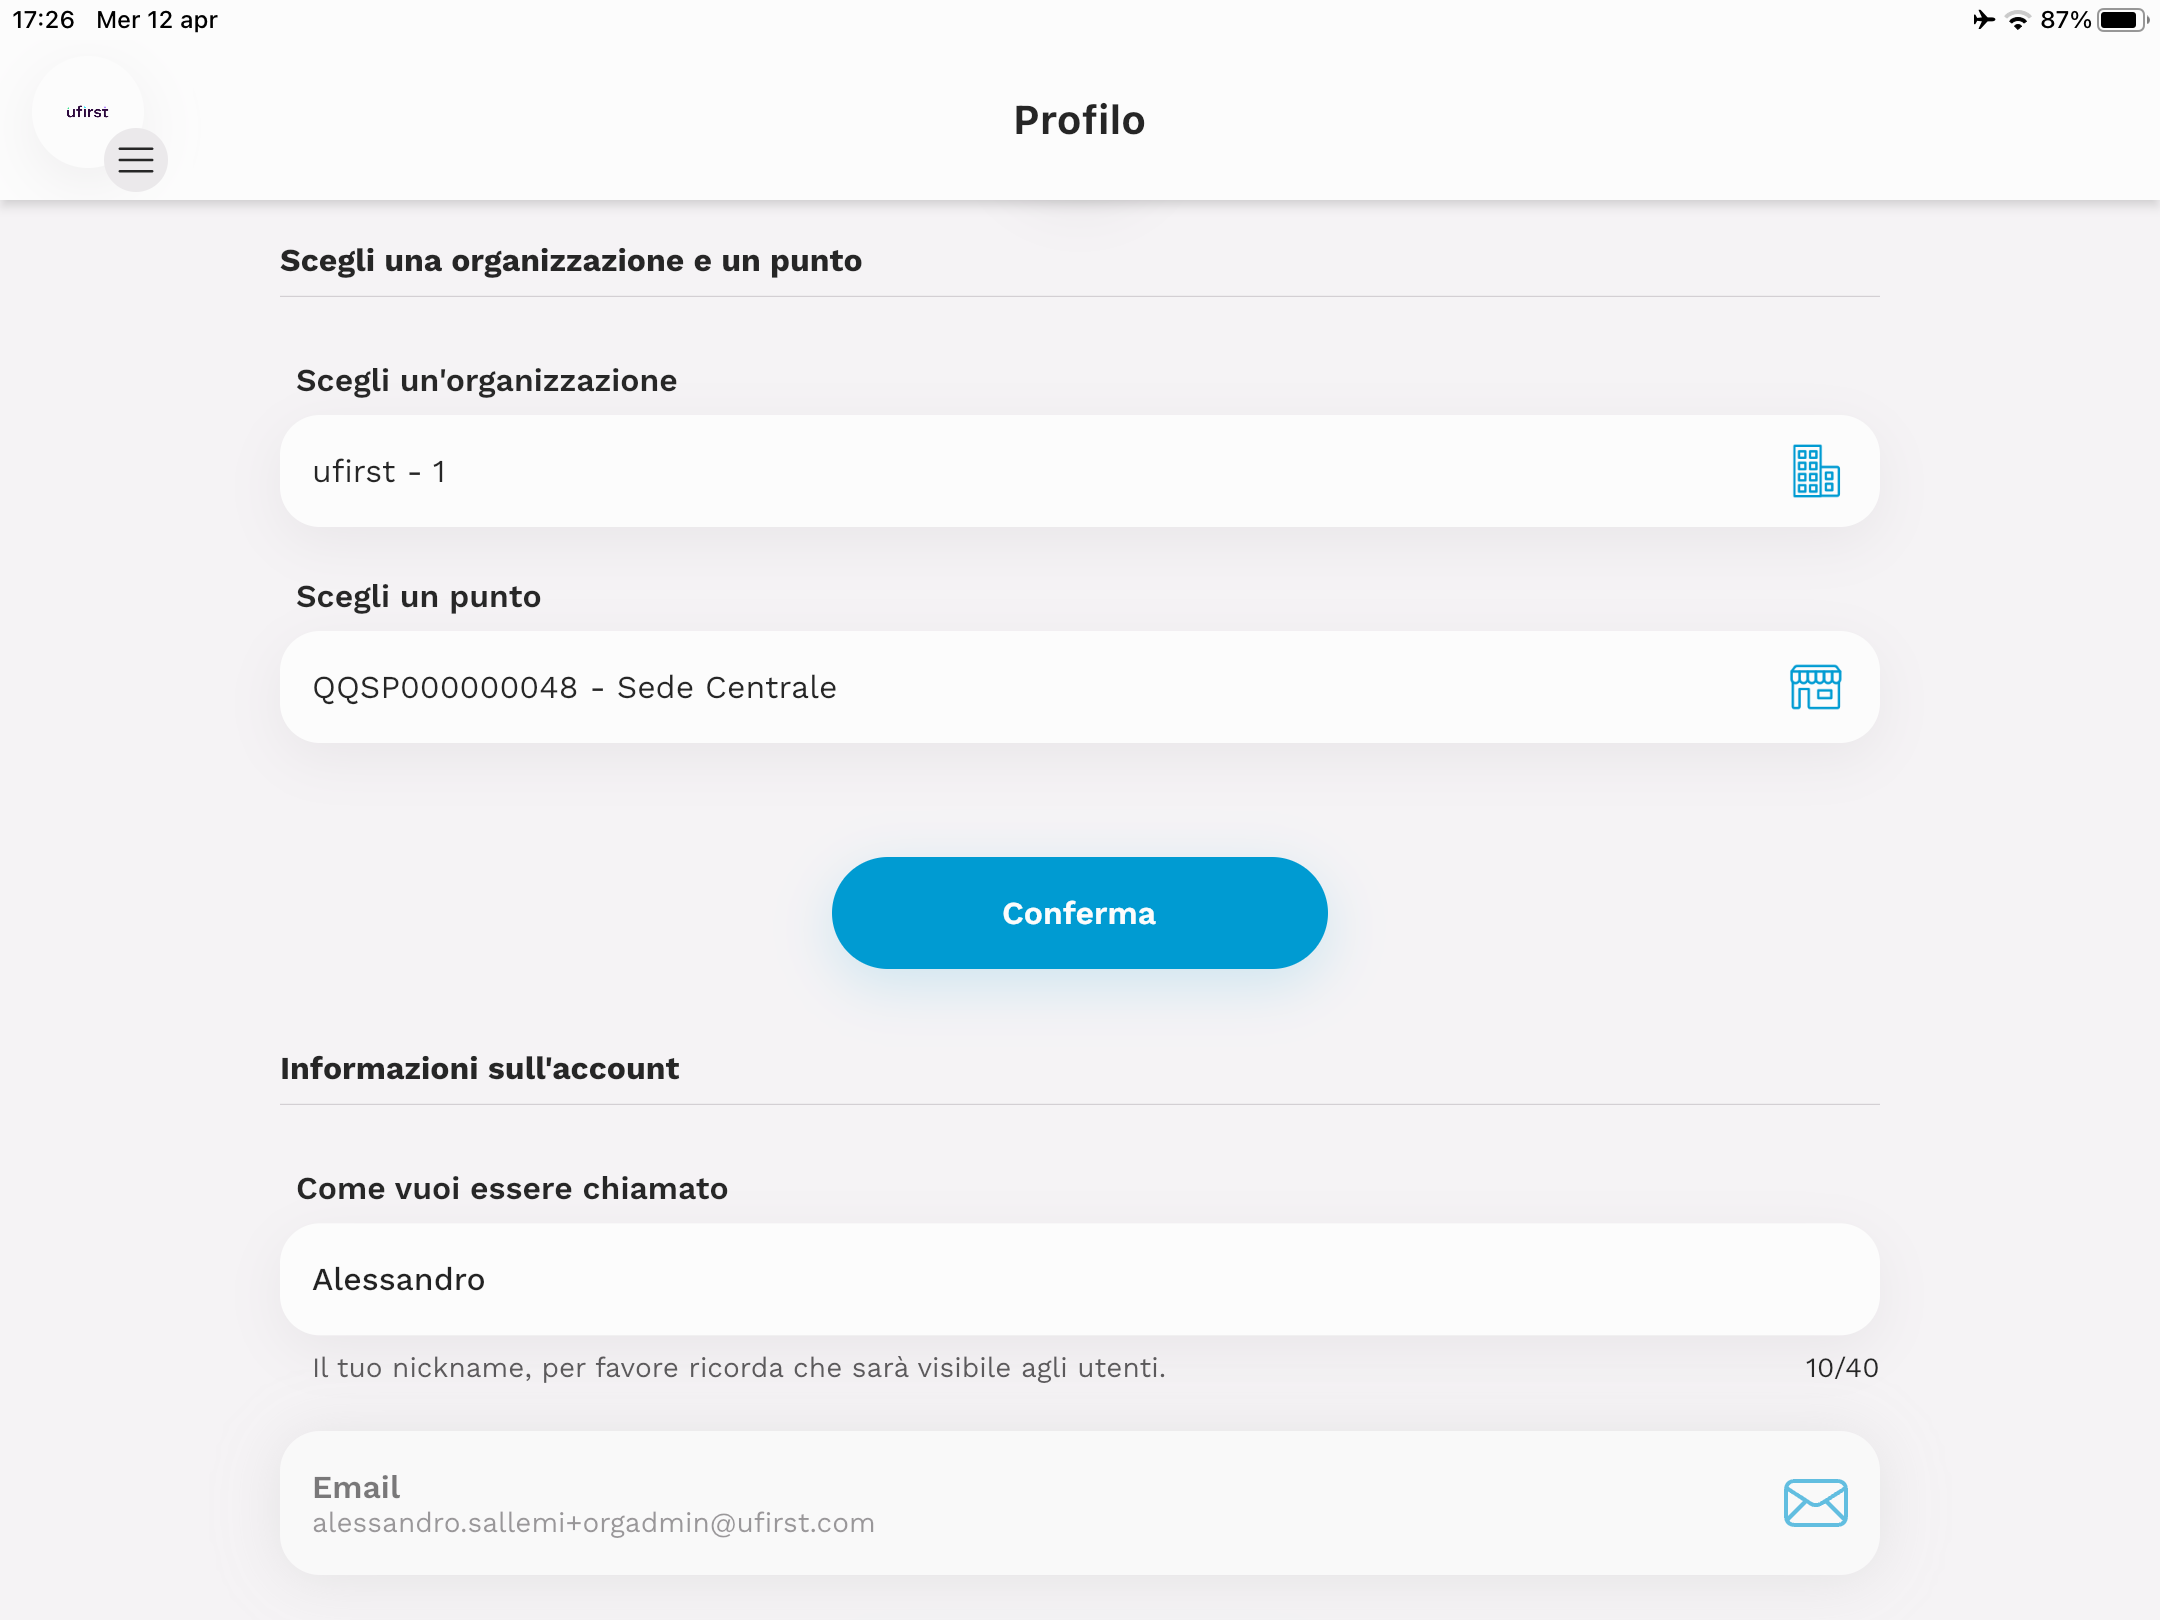Tap the ufirst logo circle
This screenshot has height=1620, width=2160.
tap(87, 111)
